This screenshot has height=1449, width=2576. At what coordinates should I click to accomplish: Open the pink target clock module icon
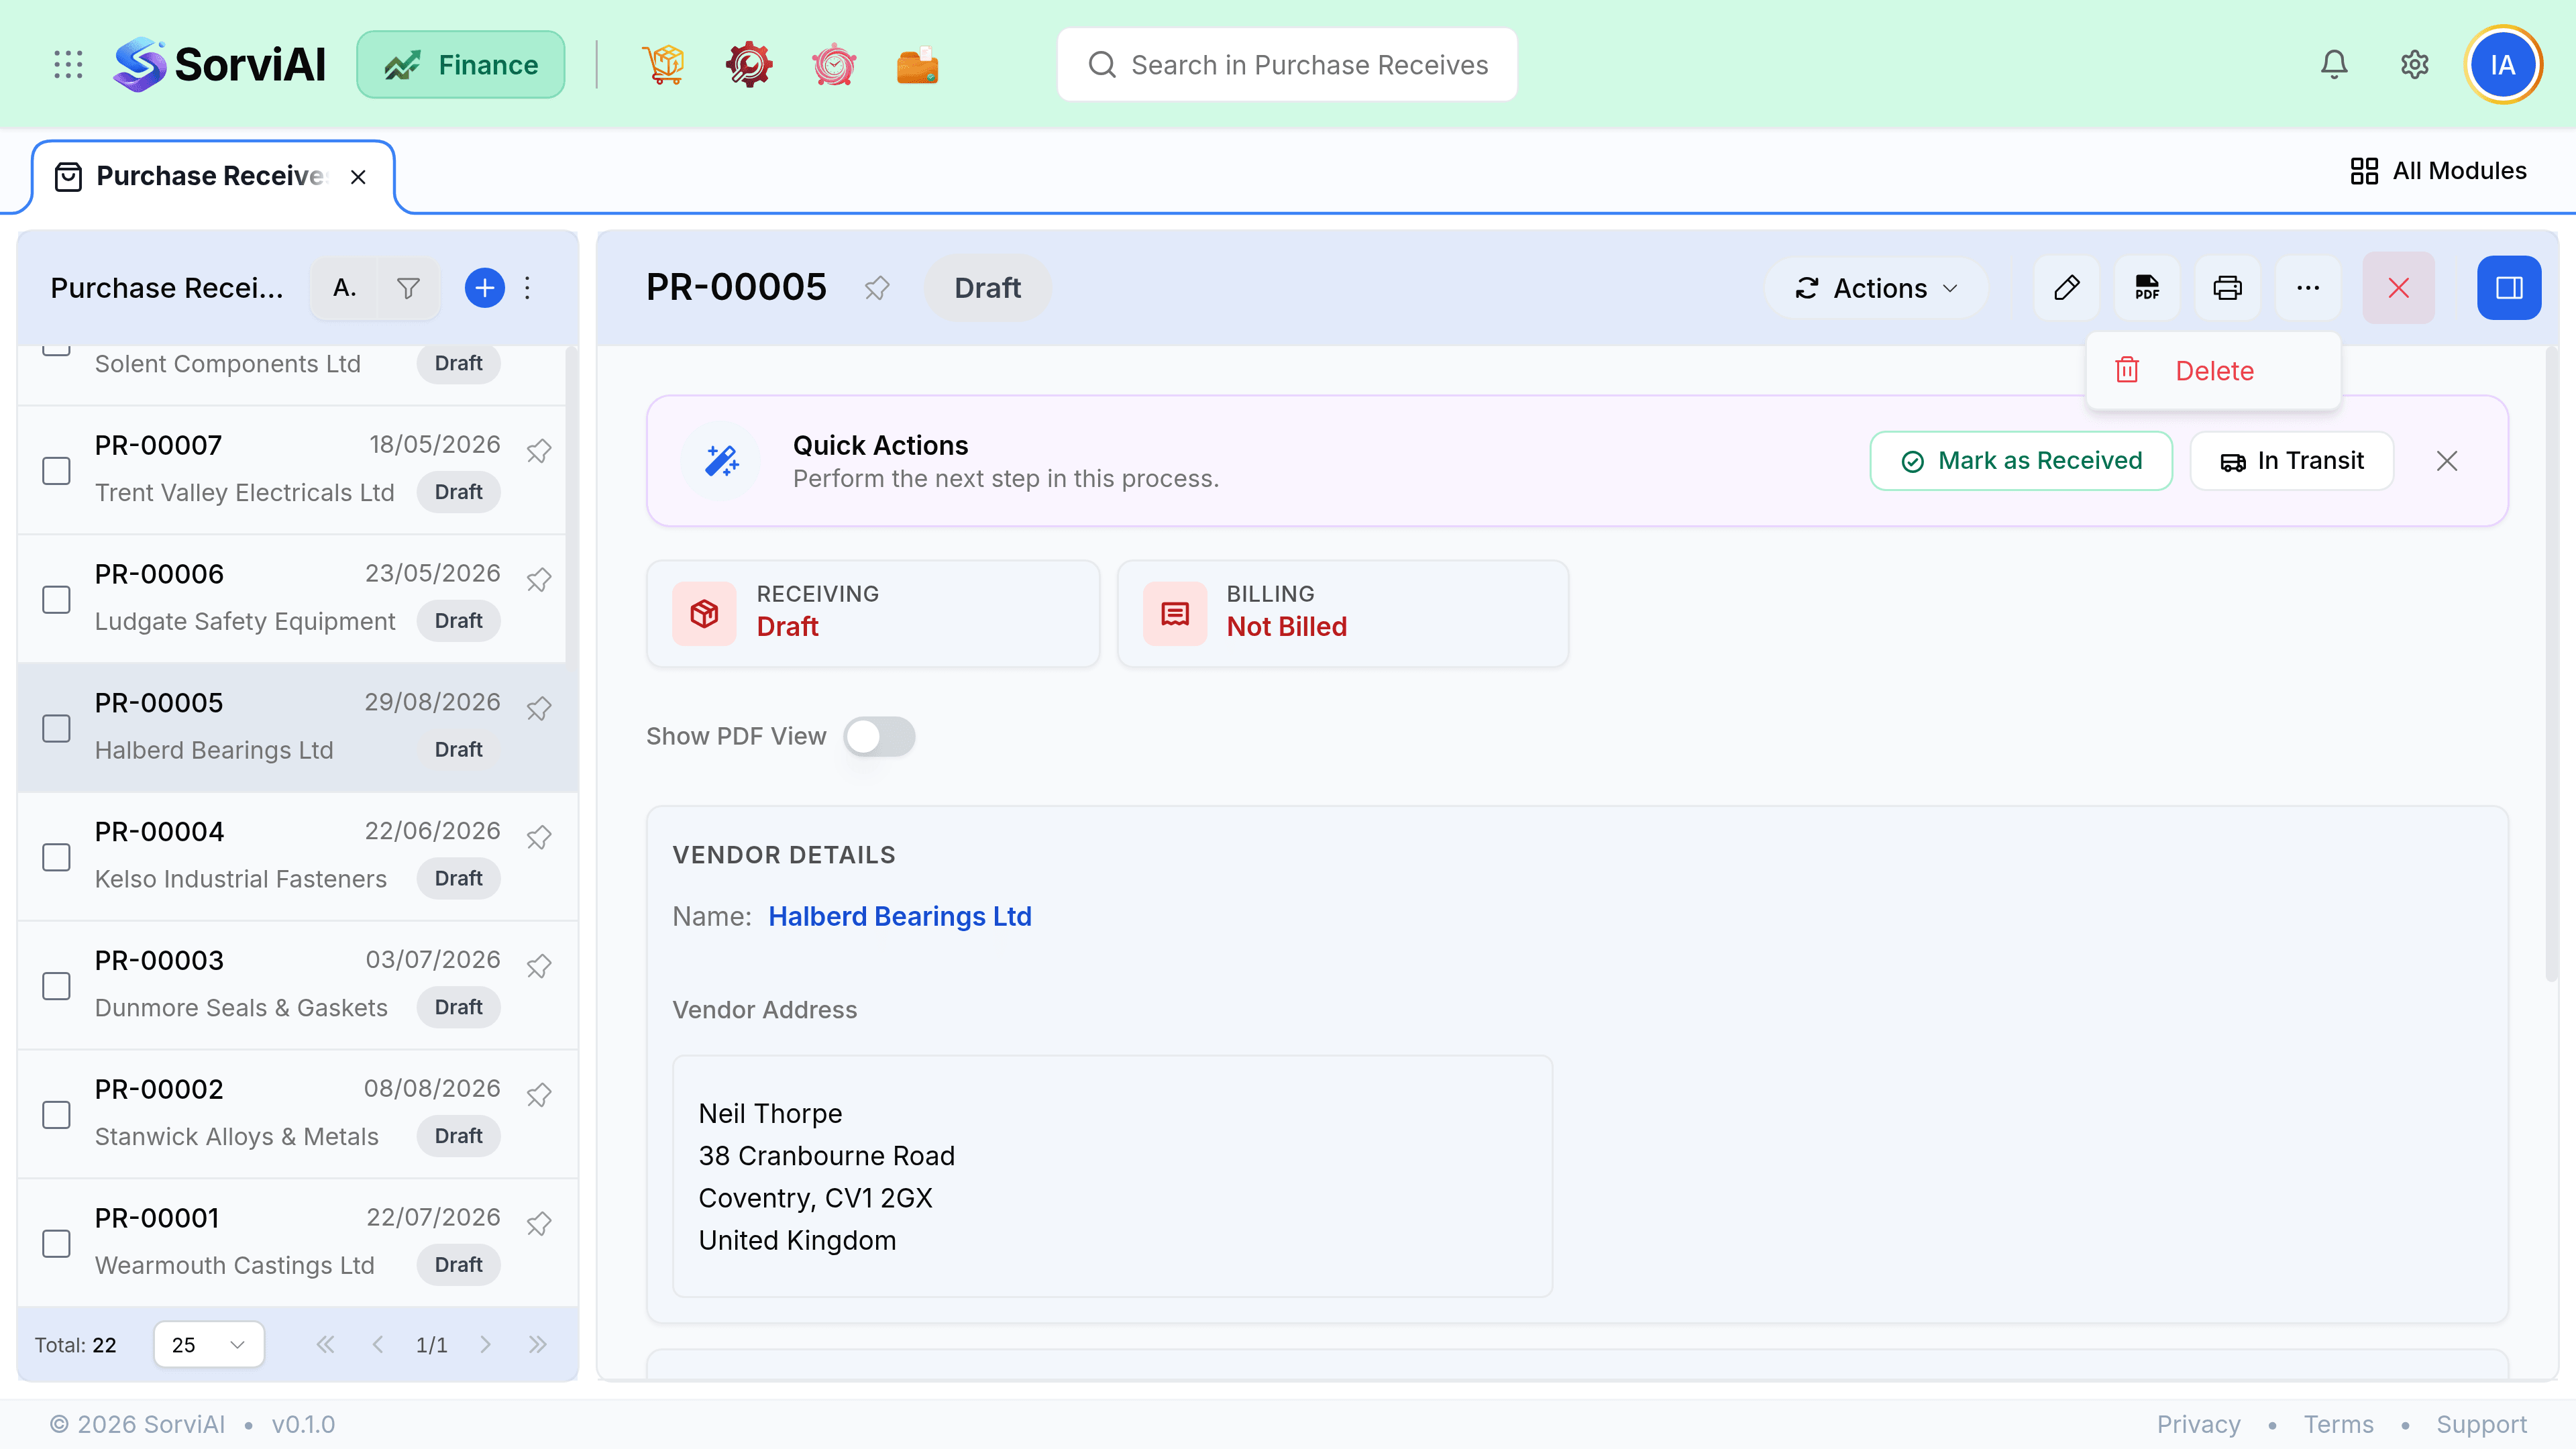point(834,65)
